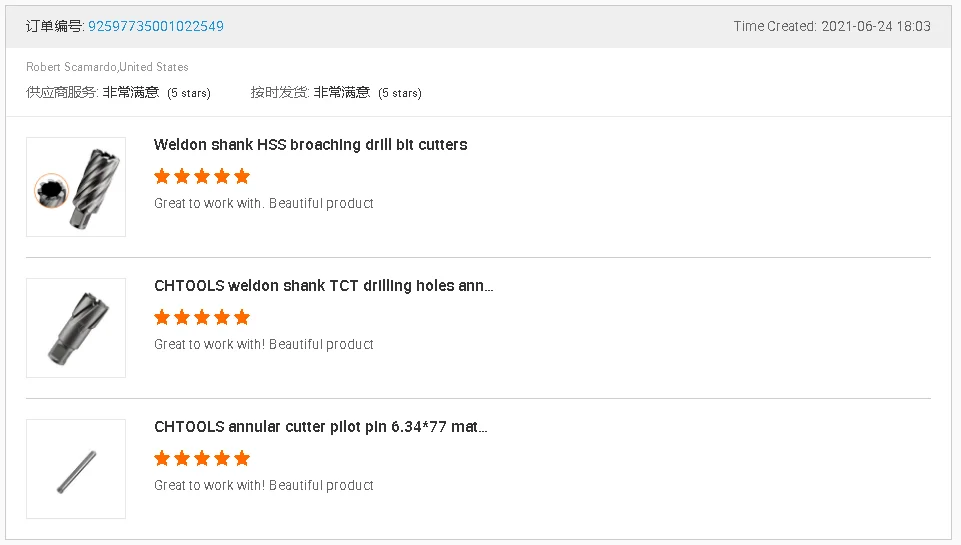Image resolution: width=961 pixels, height=545 pixels.
Task: Open order number 92597735001022549 link
Action: tap(156, 26)
